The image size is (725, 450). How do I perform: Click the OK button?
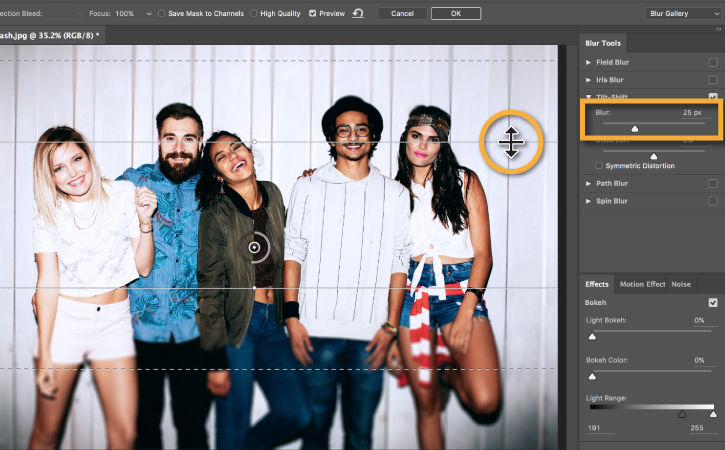(x=456, y=13)
